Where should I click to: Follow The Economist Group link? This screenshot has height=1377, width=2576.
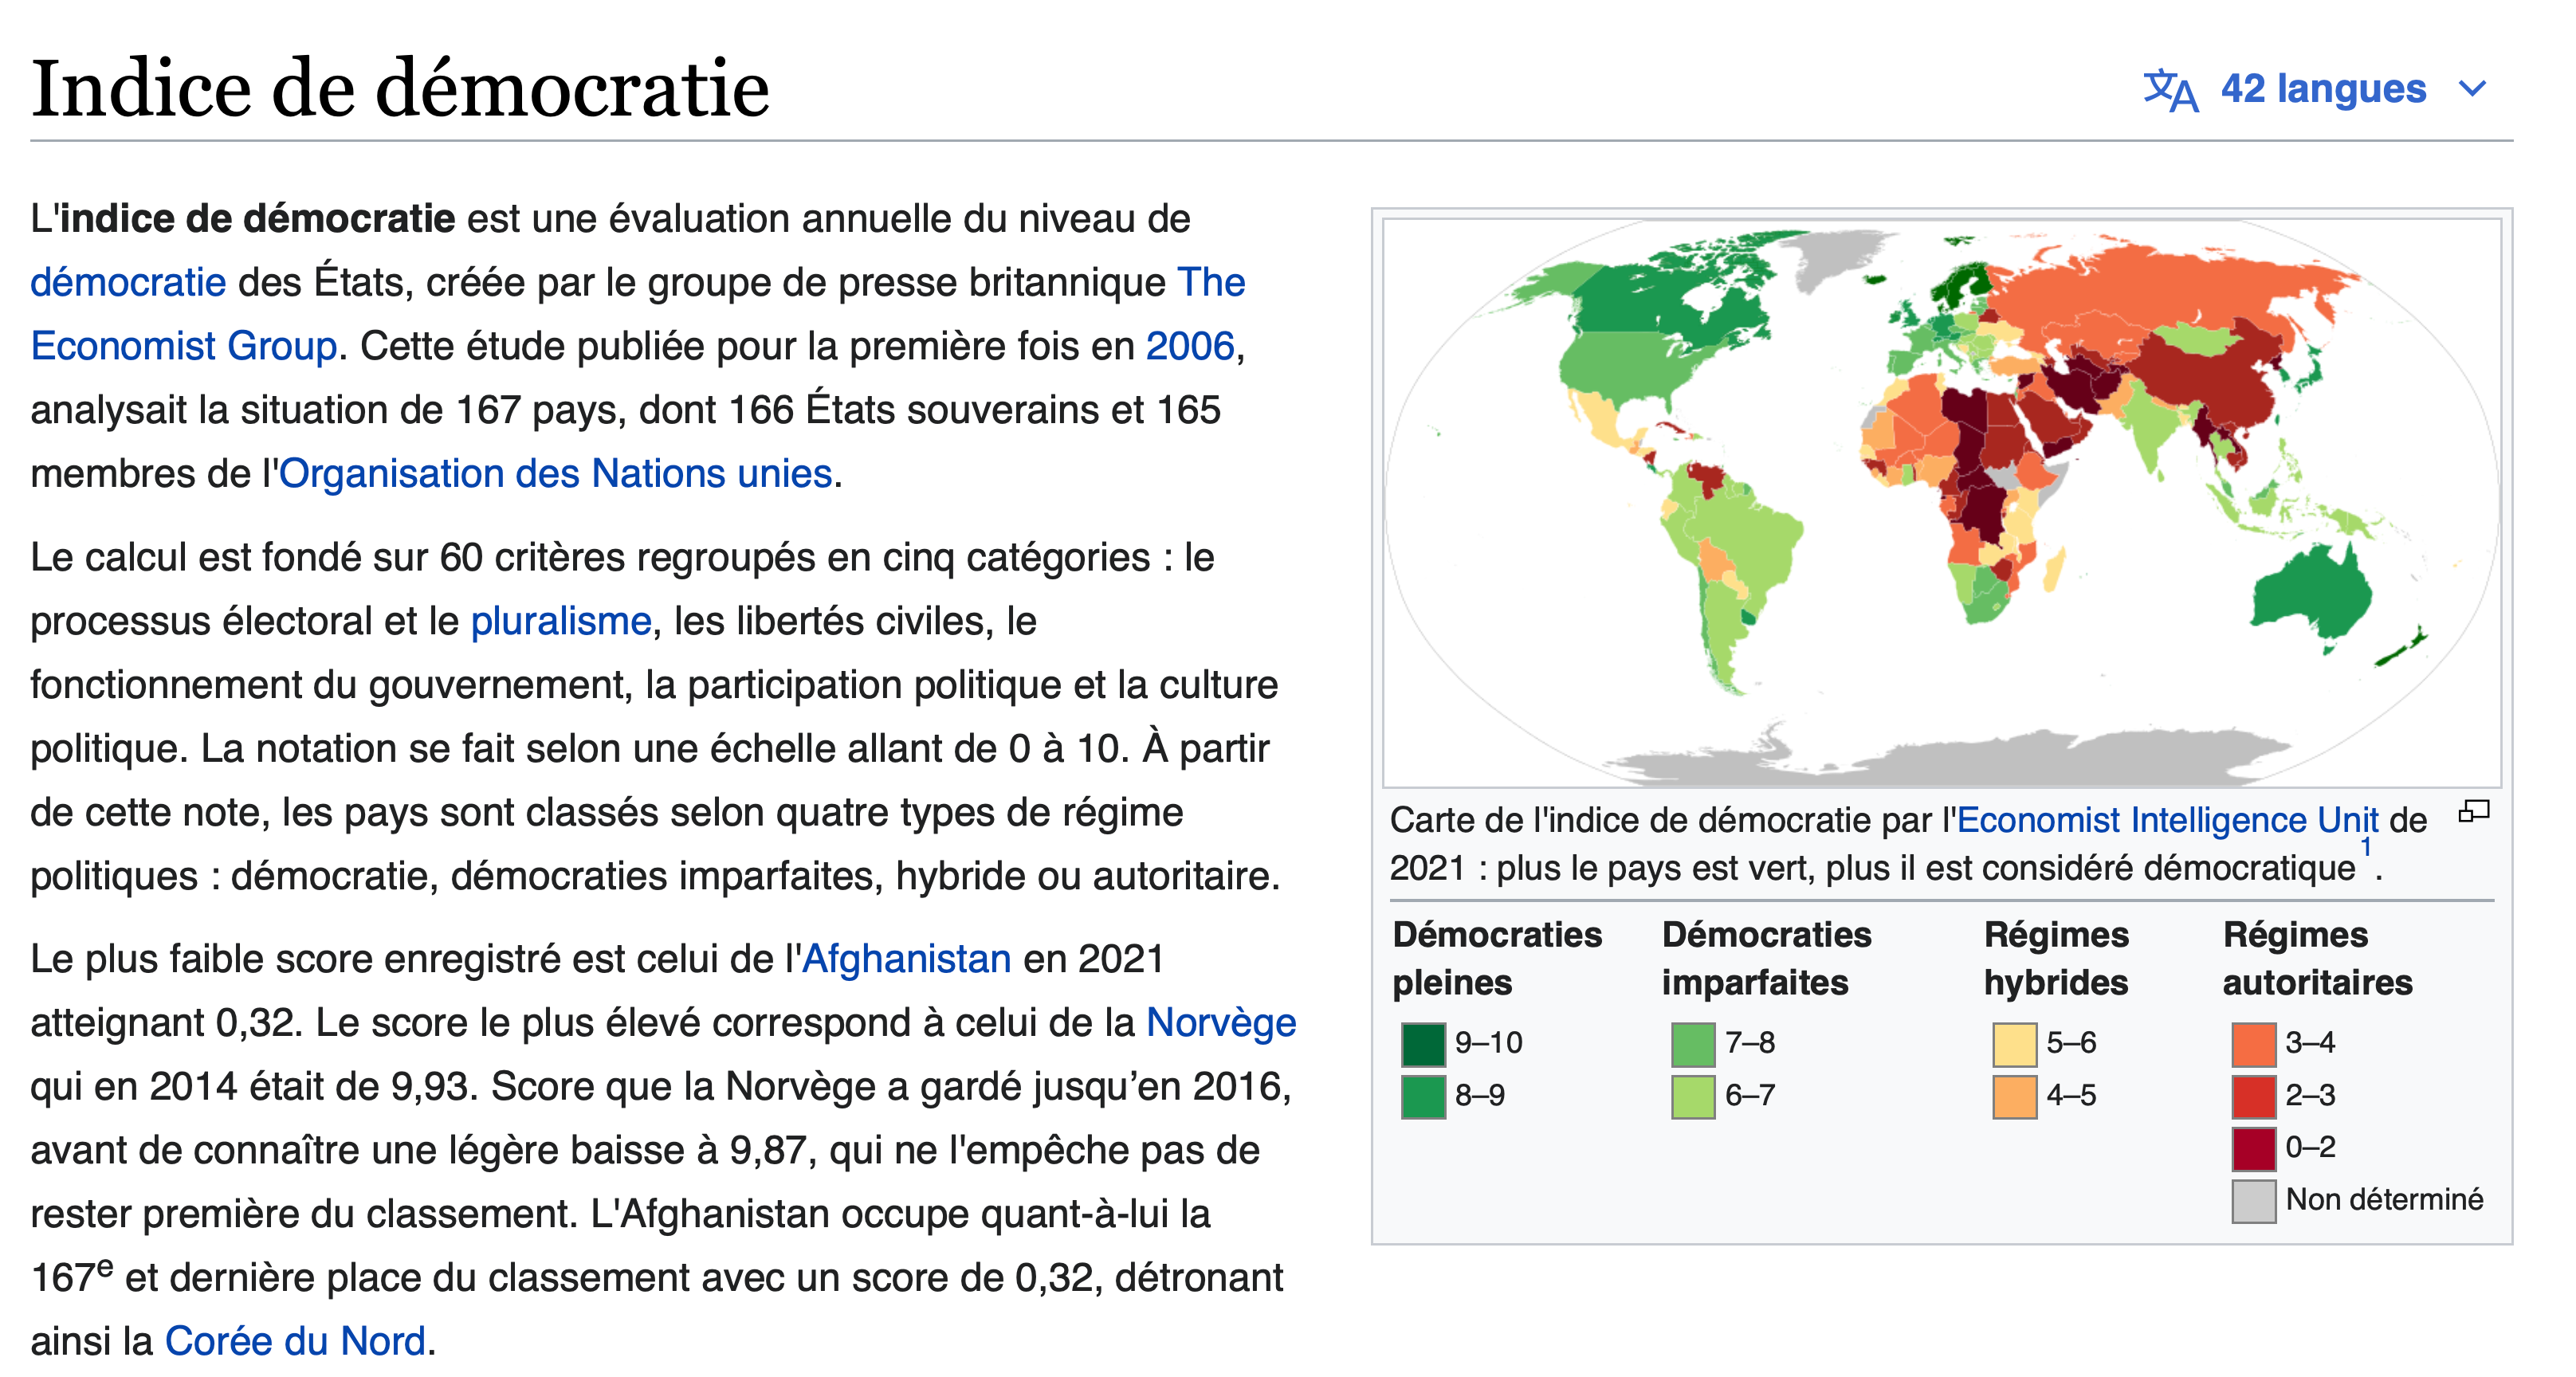click(x=637, y=314)
